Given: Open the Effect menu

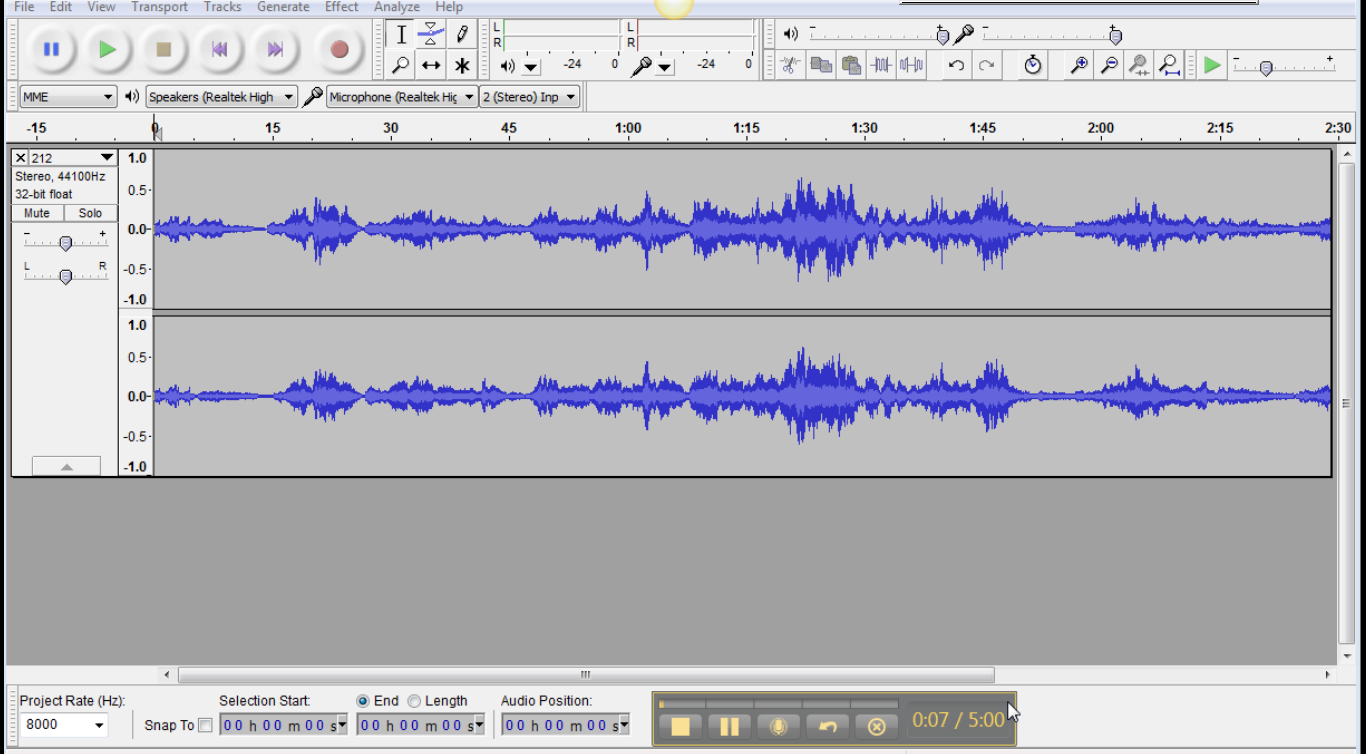Looking at the screenshot, I should pos(341,7).
